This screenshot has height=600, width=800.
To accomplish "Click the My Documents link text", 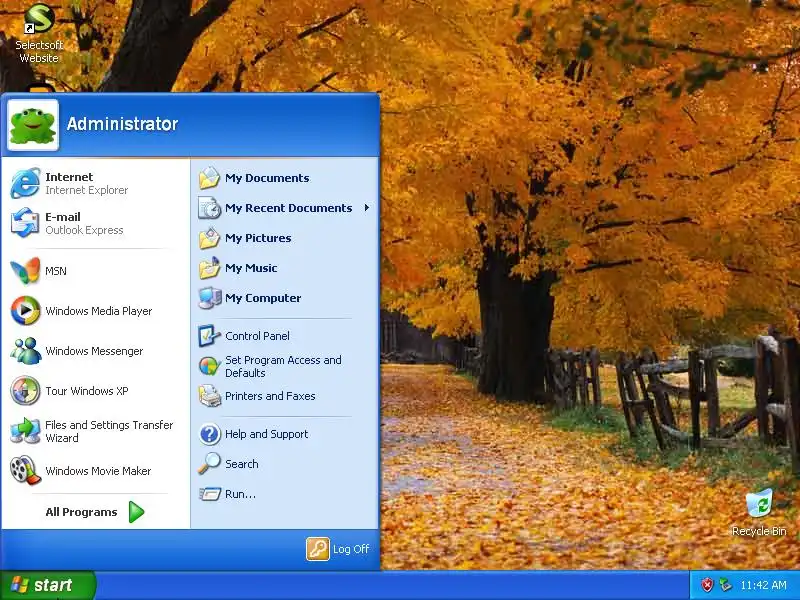I will [x=267, y=178].
